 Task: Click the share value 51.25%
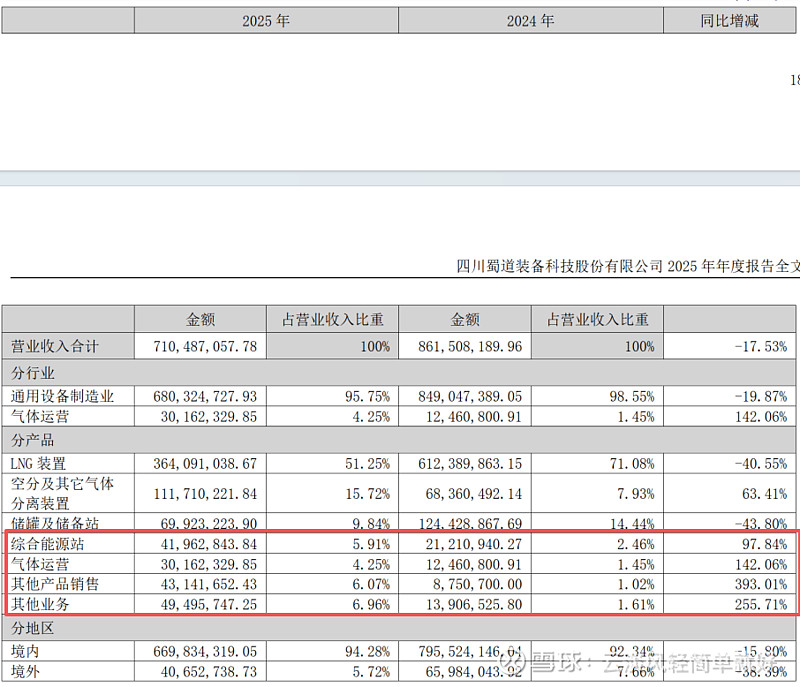coord(367,464)
